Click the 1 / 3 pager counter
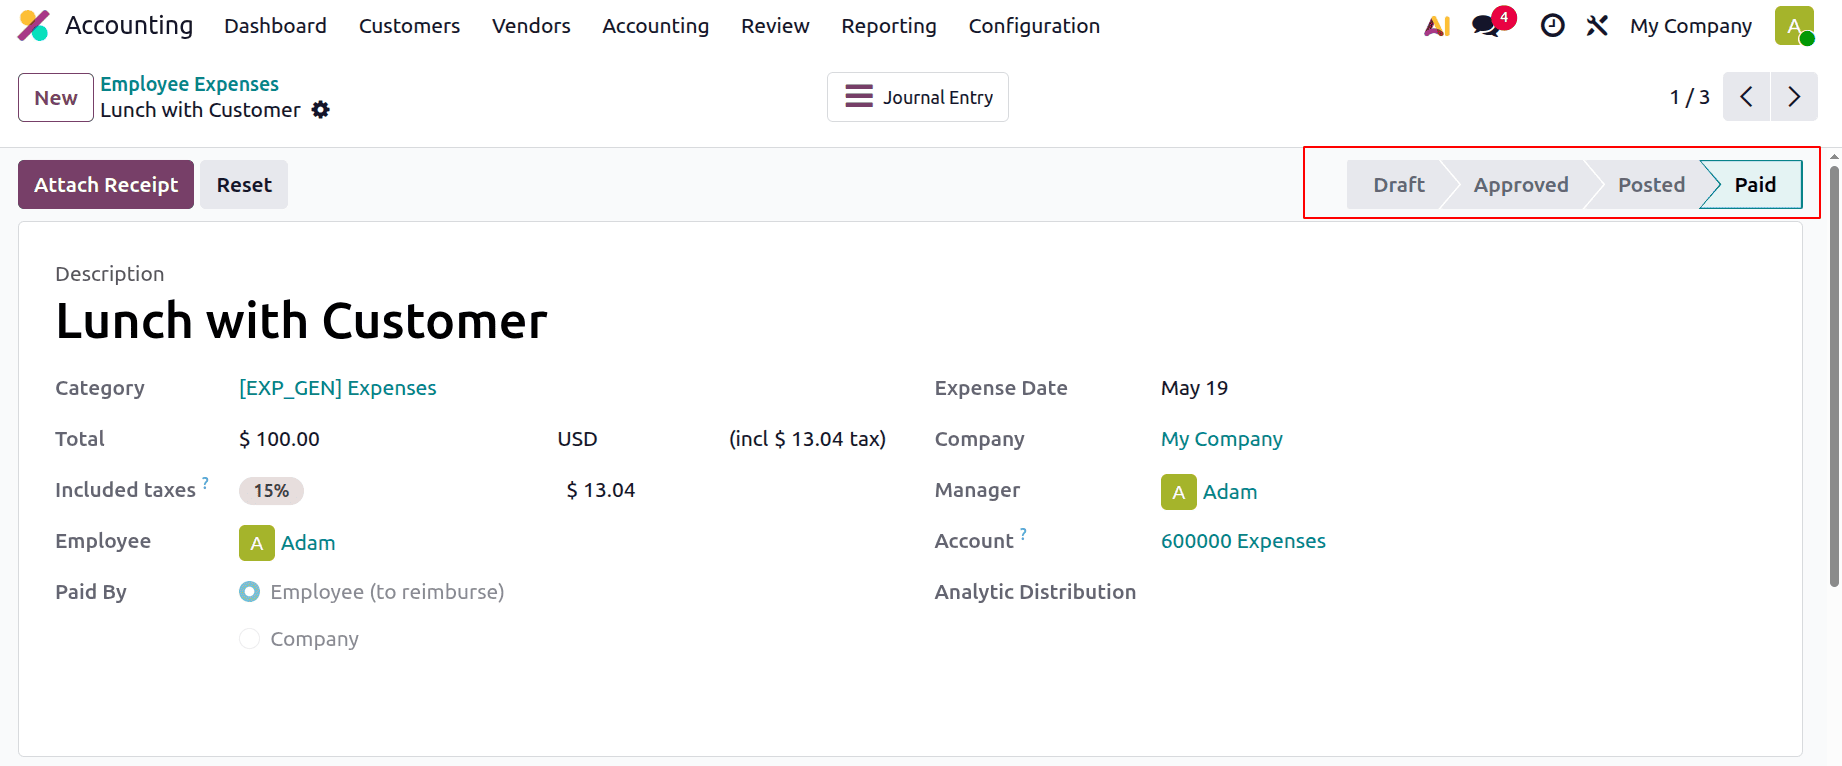Image resolution: width=1842 pixels, height=766 pixels. 1689,97
